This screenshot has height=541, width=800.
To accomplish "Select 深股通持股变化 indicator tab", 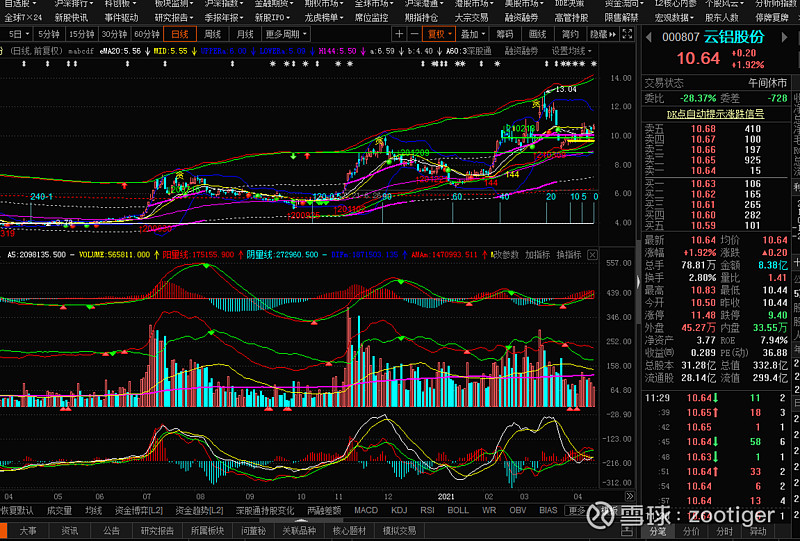I will 265,510.
